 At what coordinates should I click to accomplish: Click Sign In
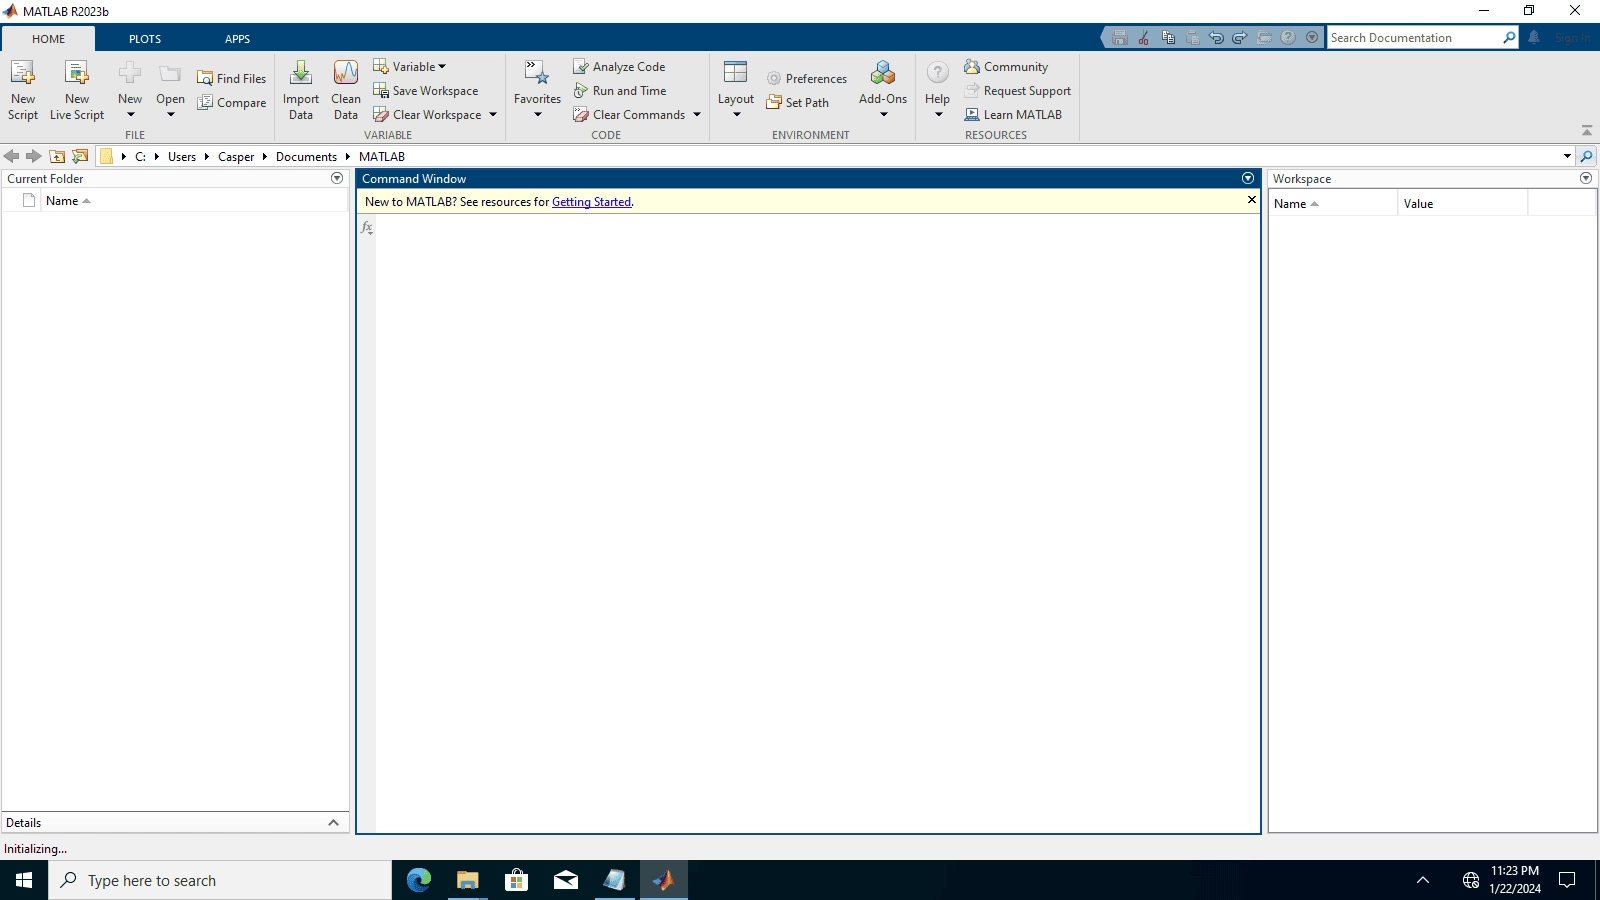tap(1573, 38)
